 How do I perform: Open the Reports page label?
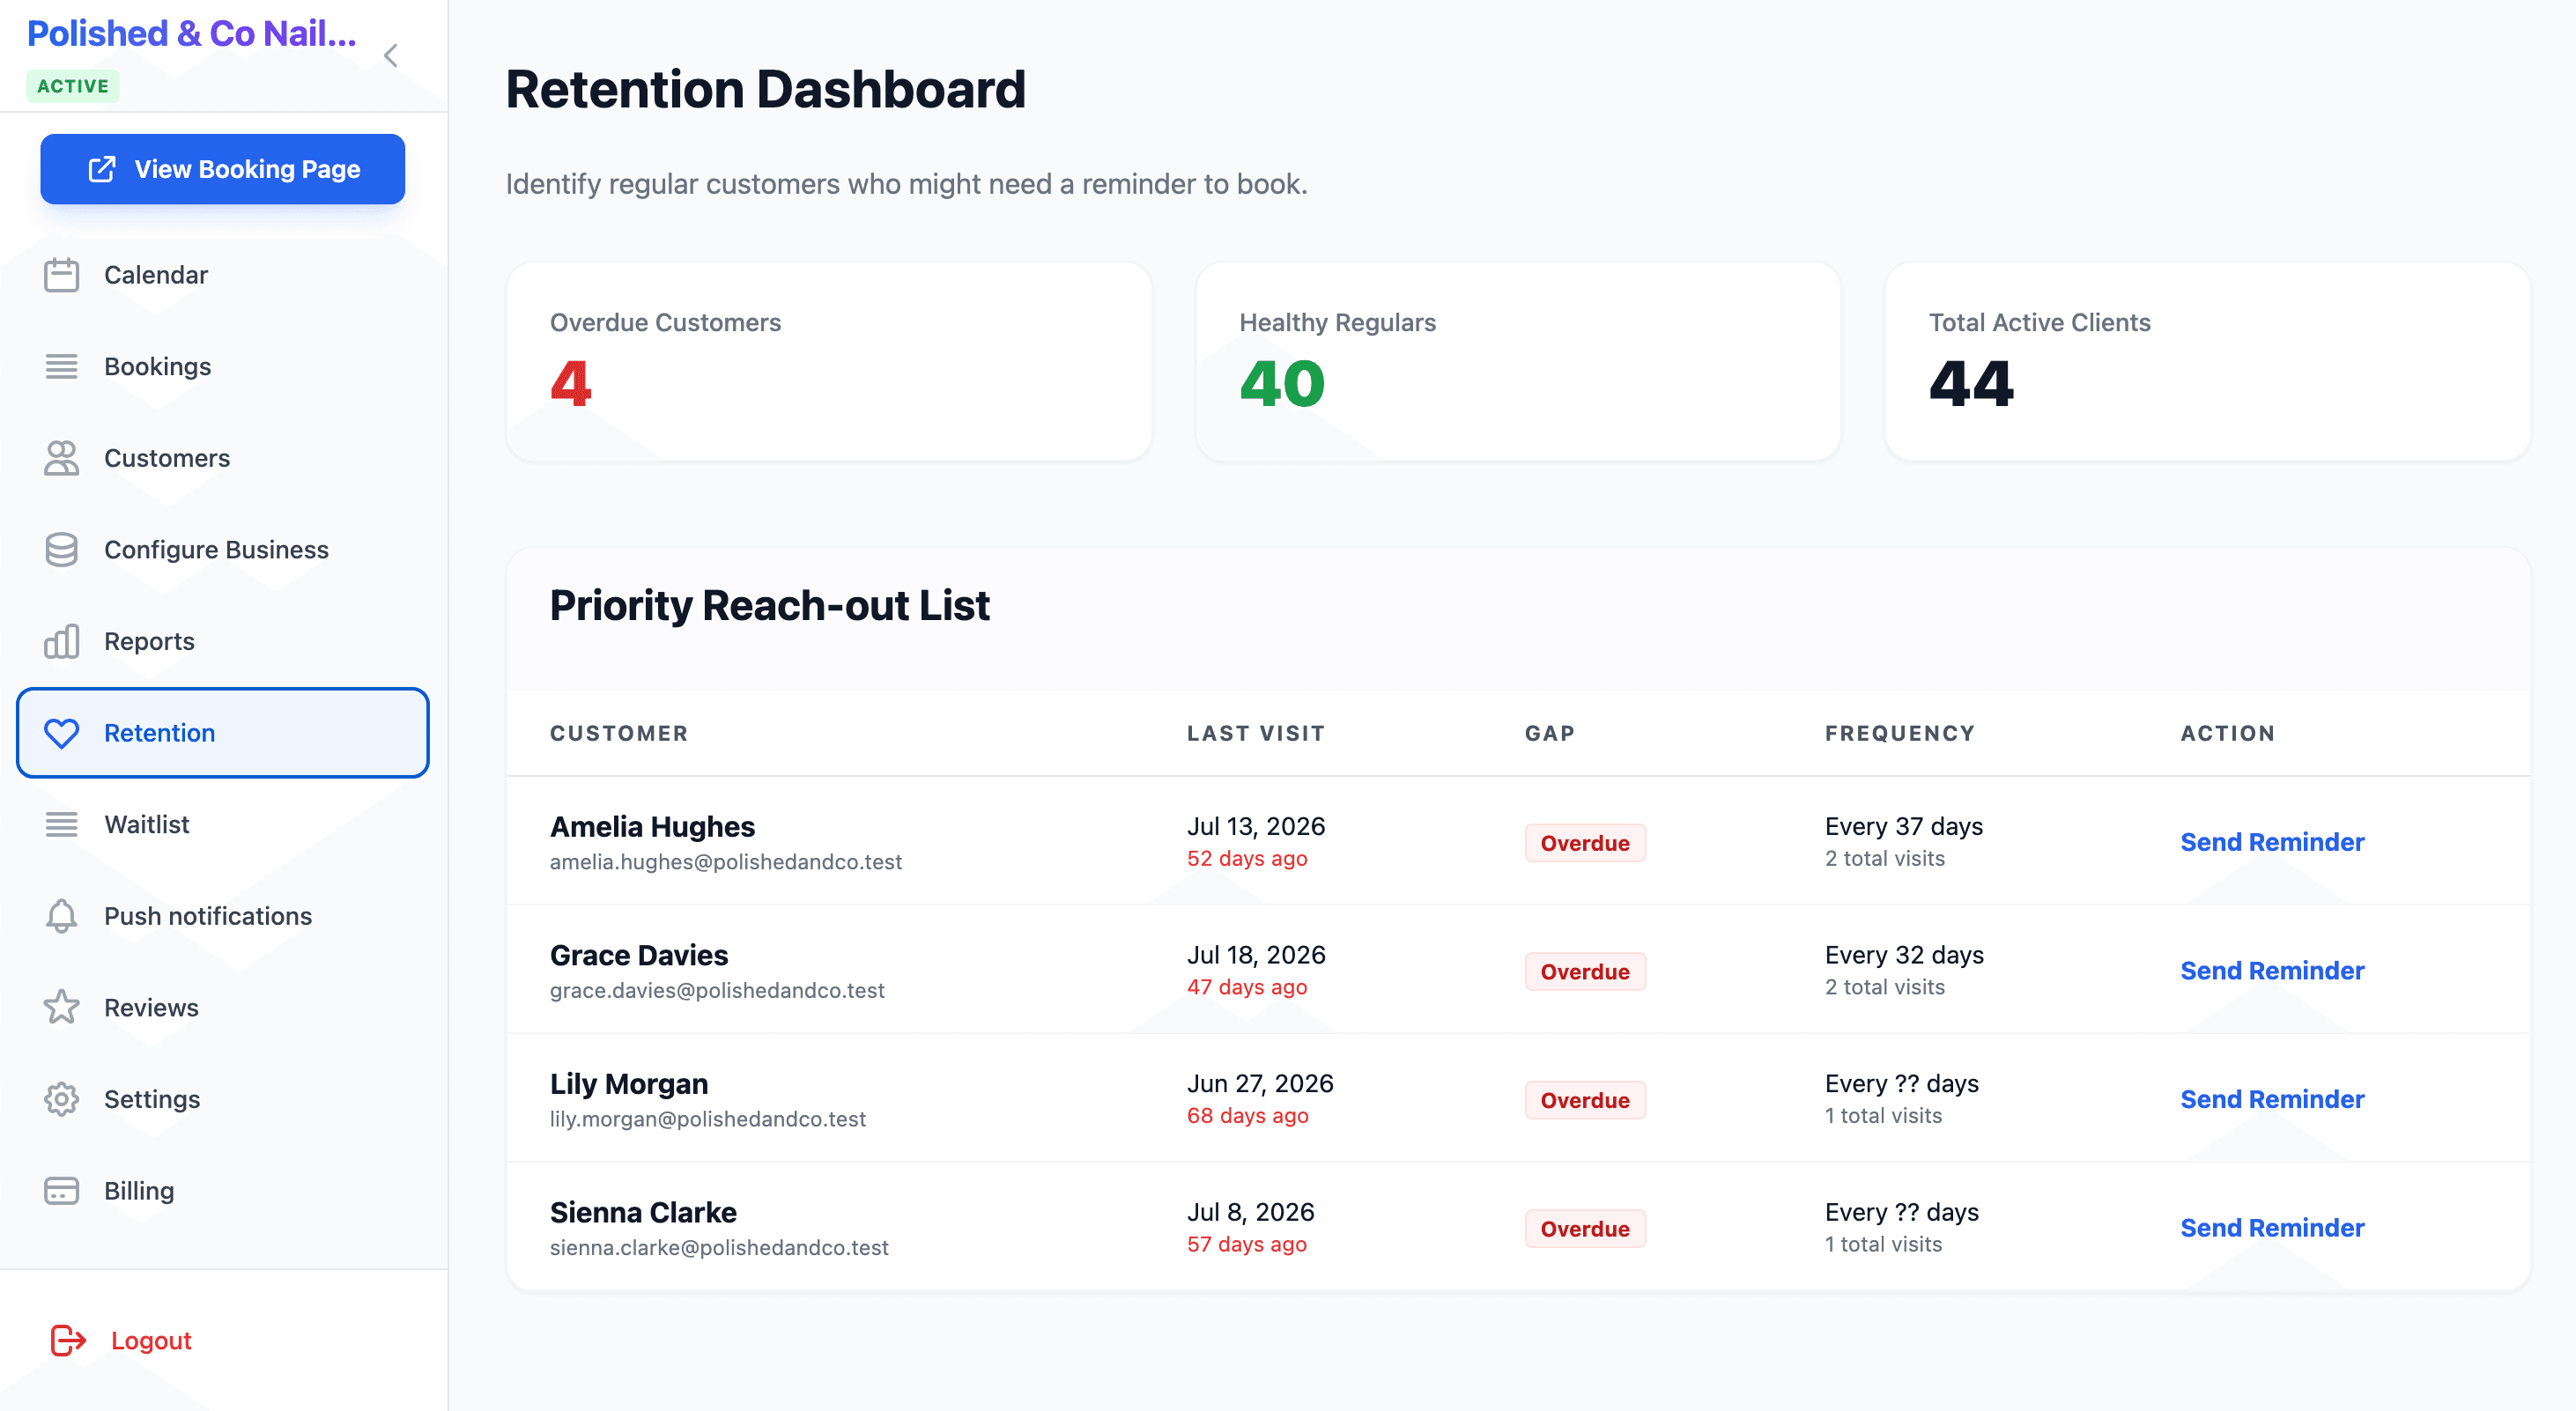click(x=149, y=641)
